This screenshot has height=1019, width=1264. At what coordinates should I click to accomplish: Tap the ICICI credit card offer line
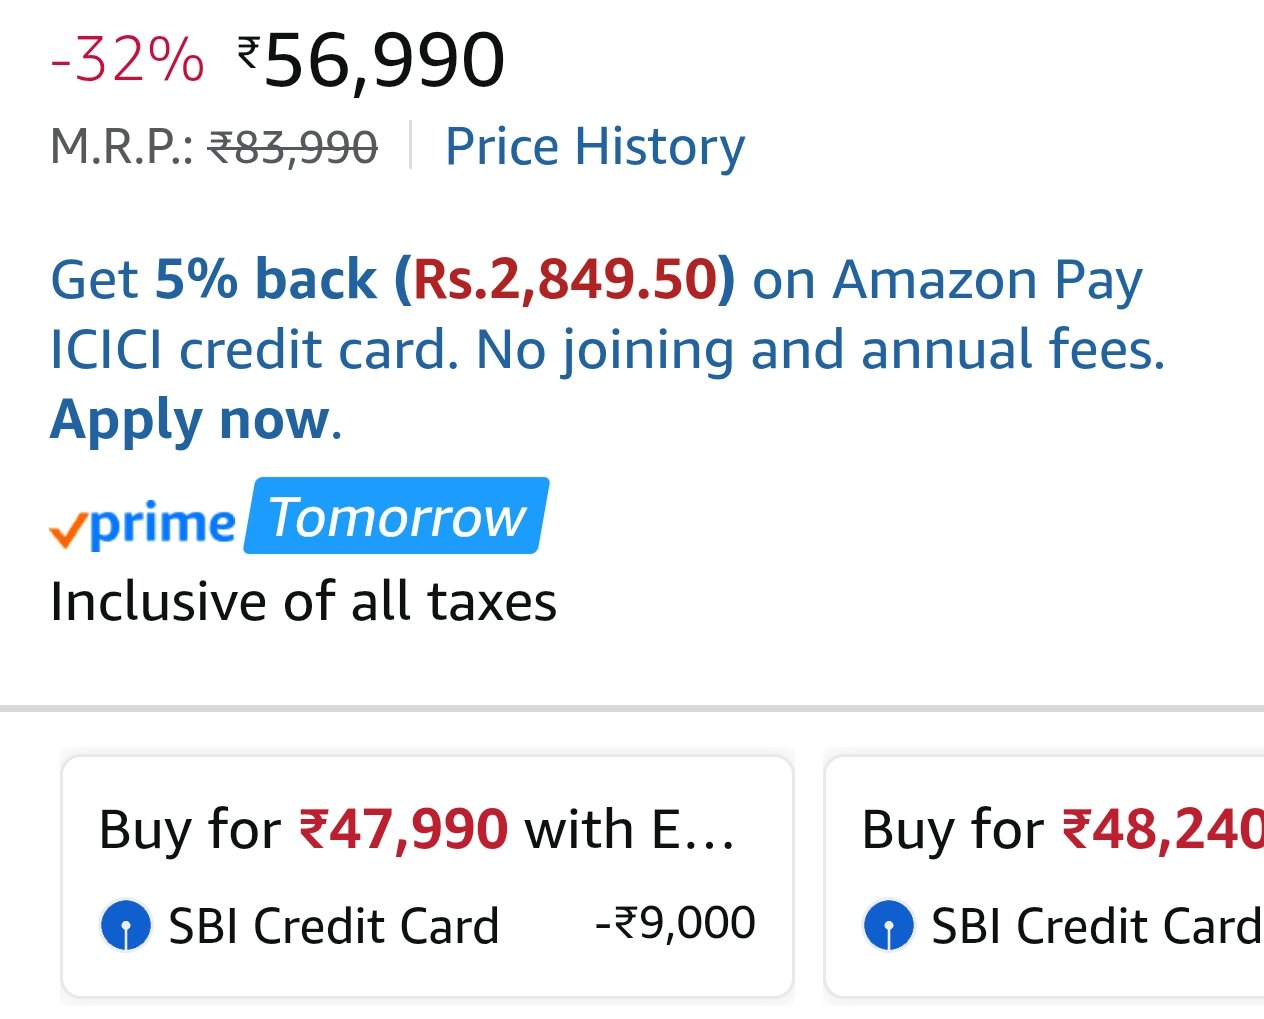pos(607,350)
